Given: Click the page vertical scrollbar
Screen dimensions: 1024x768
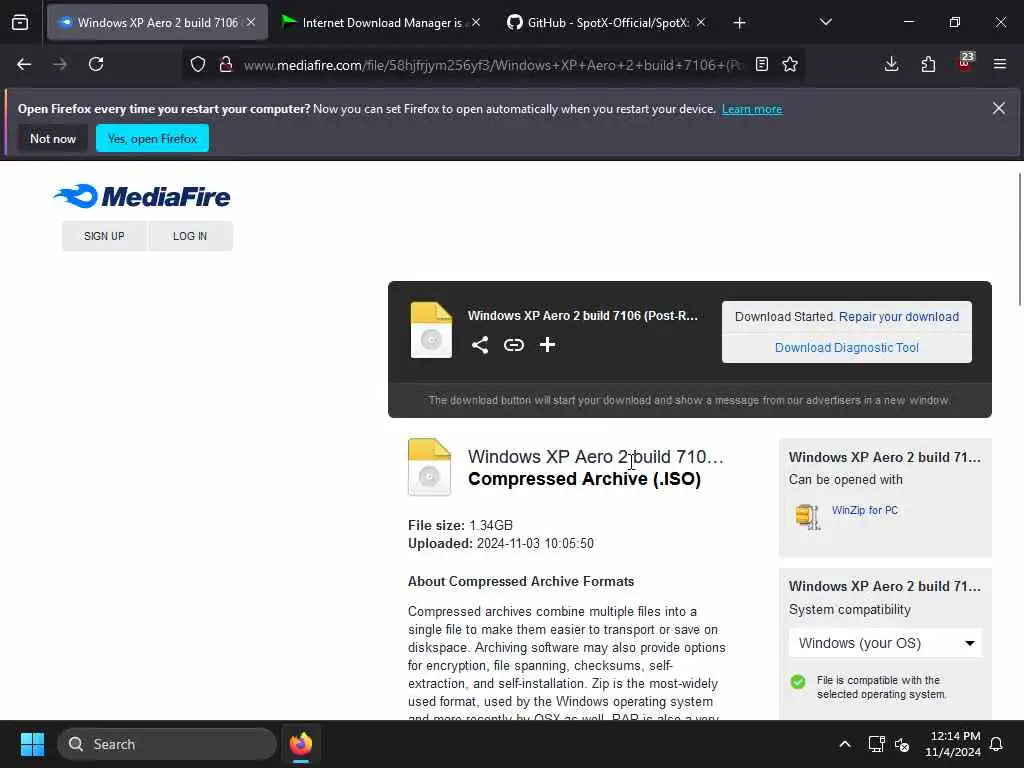Looking at the screenshot, I should (x=1019, y=239).
